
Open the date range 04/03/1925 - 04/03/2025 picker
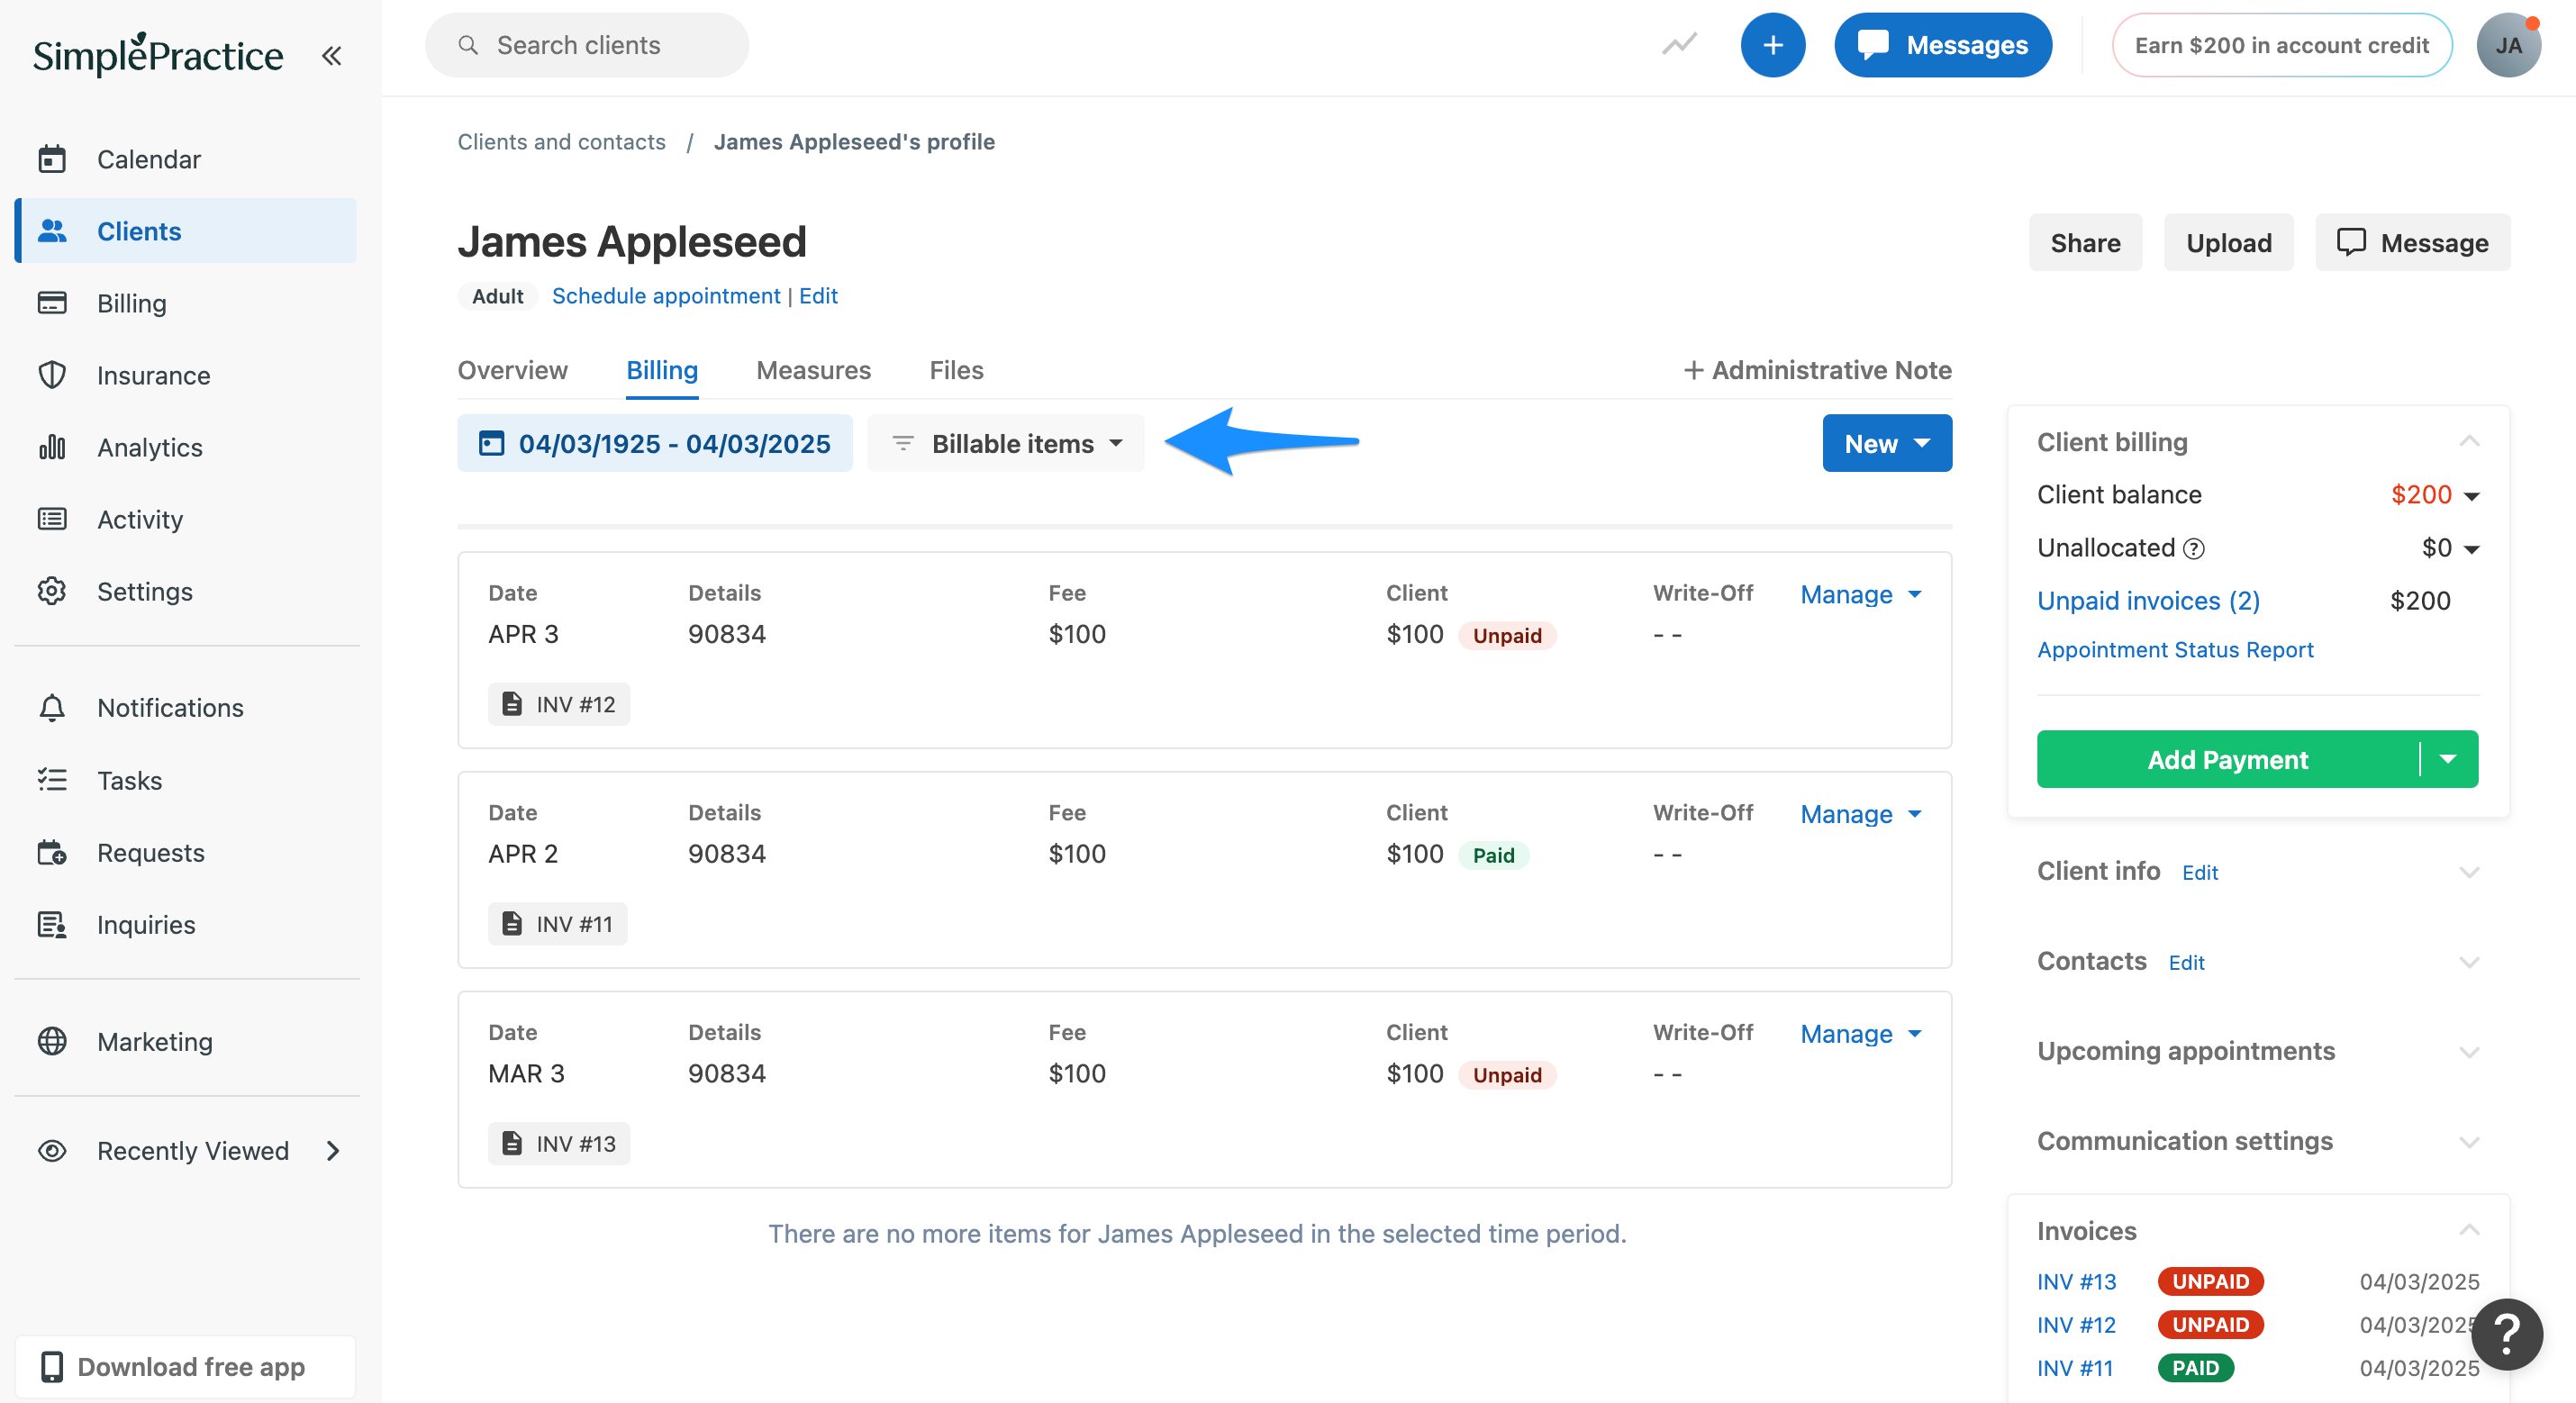click(655, 443)
